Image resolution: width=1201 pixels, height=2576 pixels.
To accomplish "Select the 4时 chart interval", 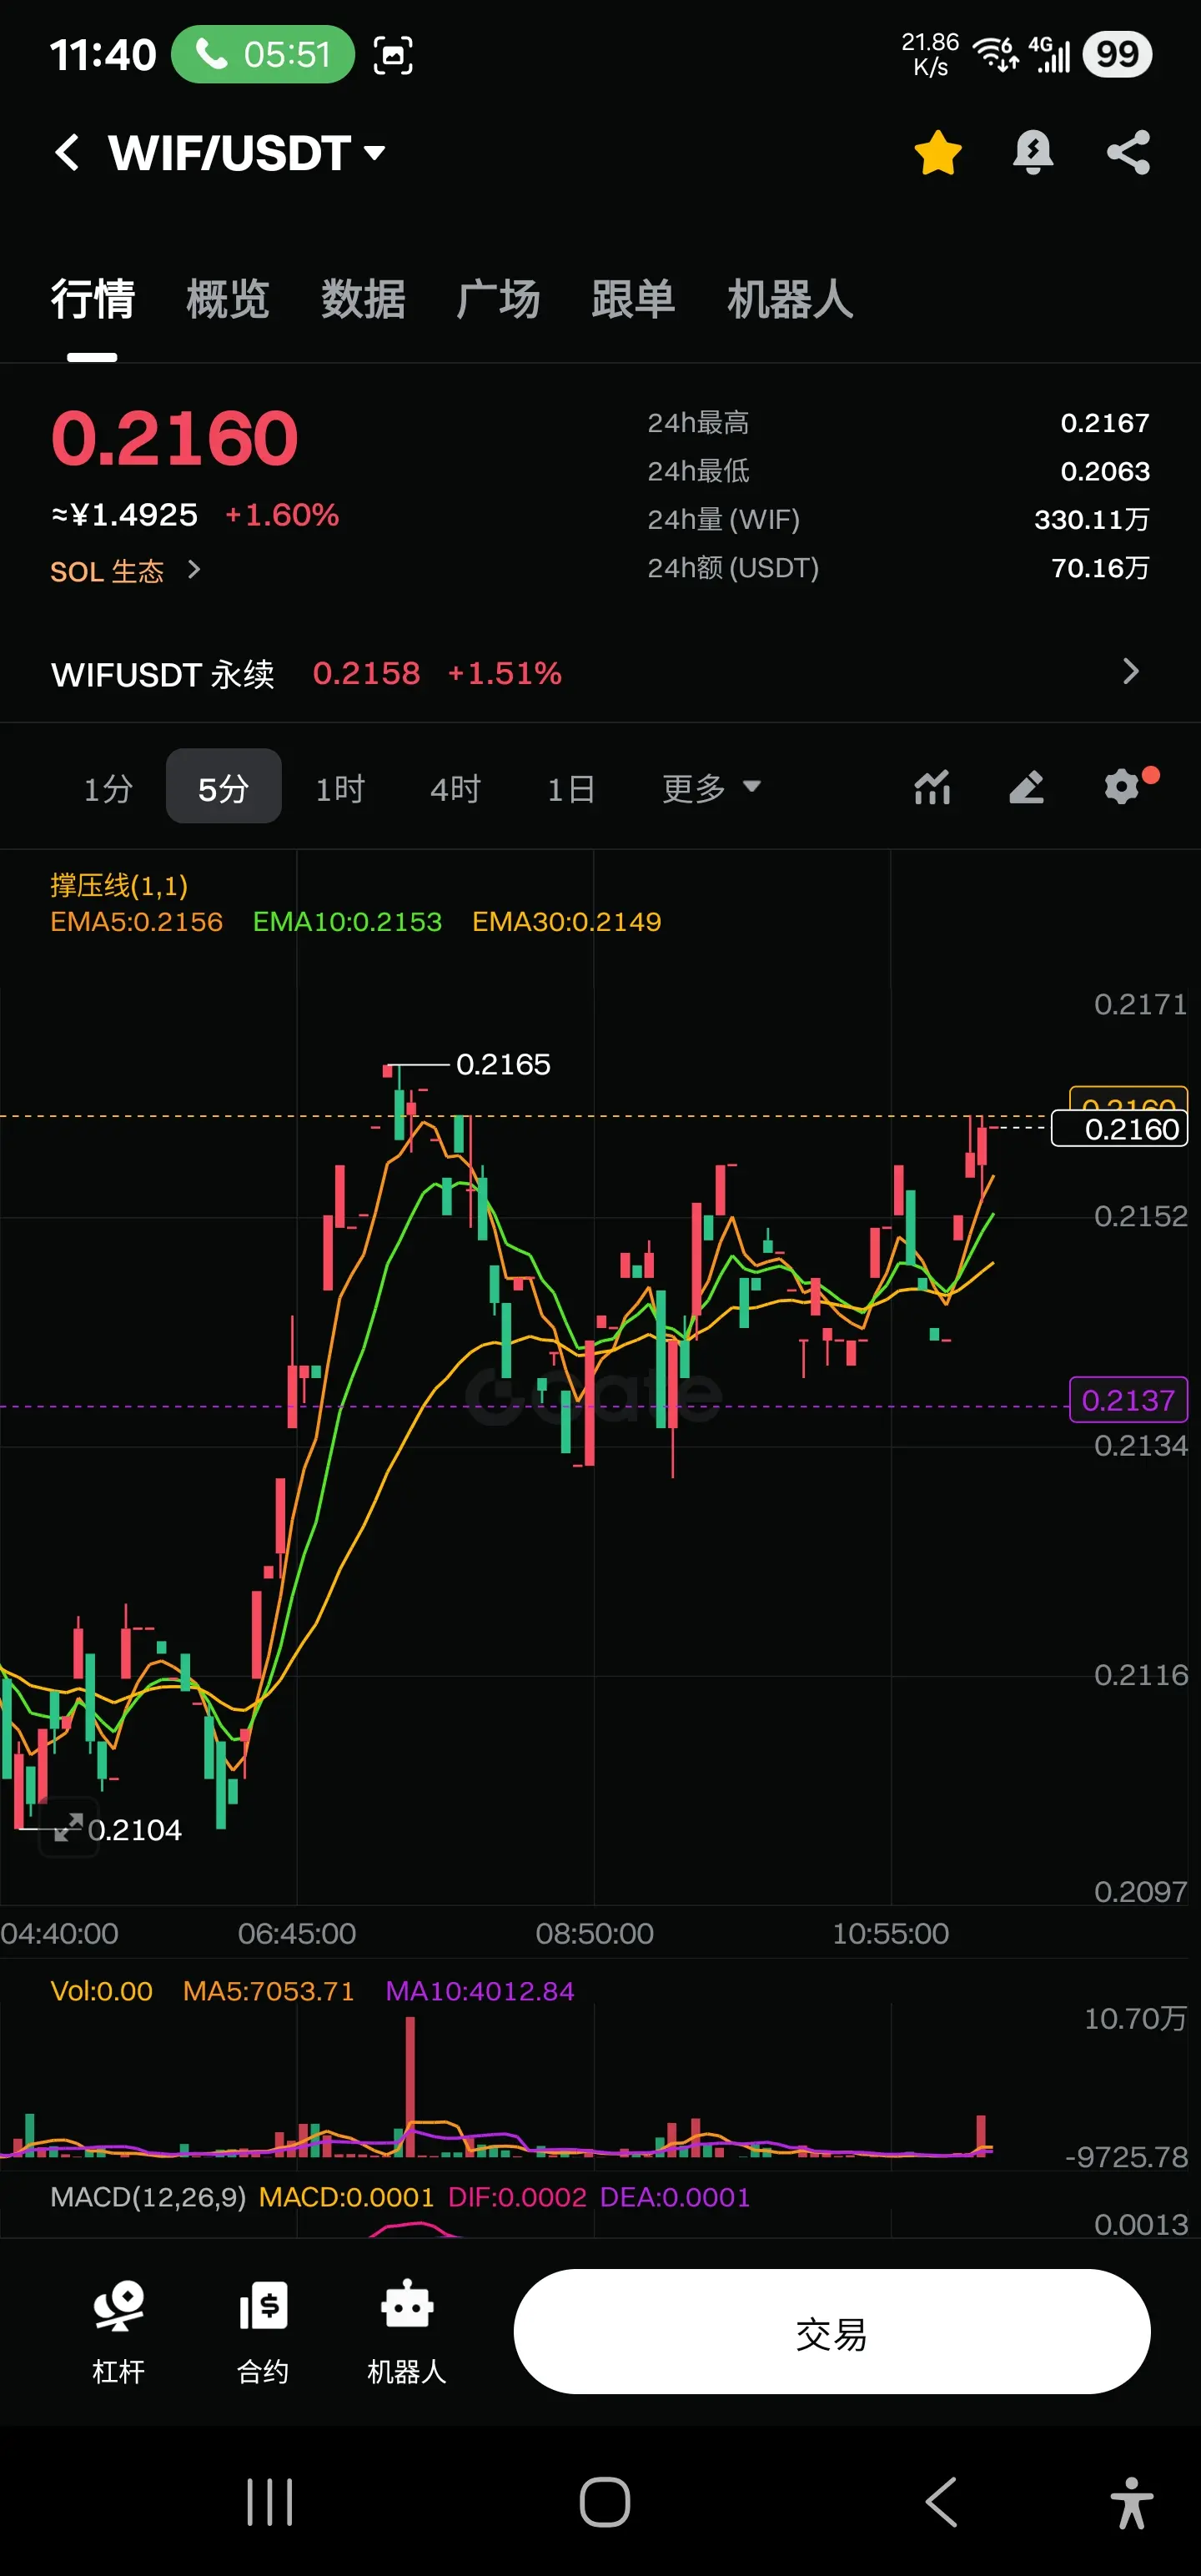I will coord(456,789).
